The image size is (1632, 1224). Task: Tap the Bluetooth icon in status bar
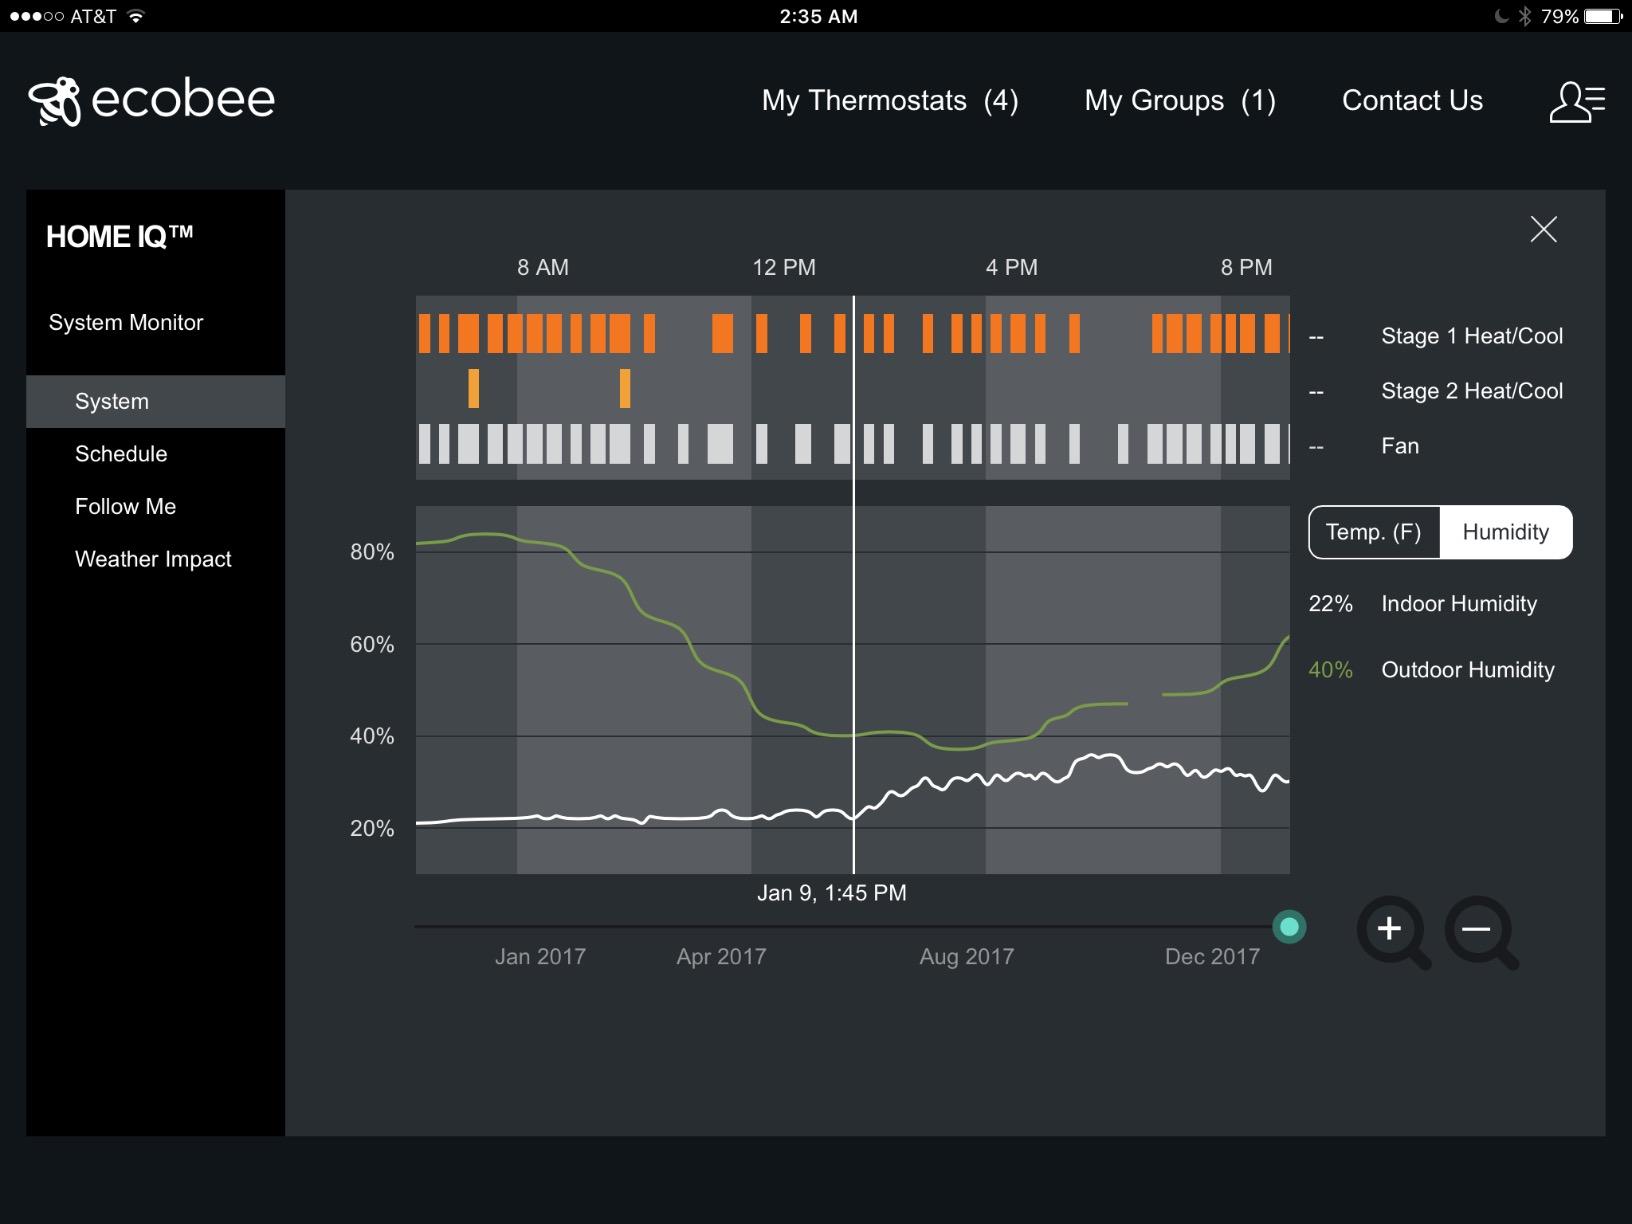(x=1524, y=16)
